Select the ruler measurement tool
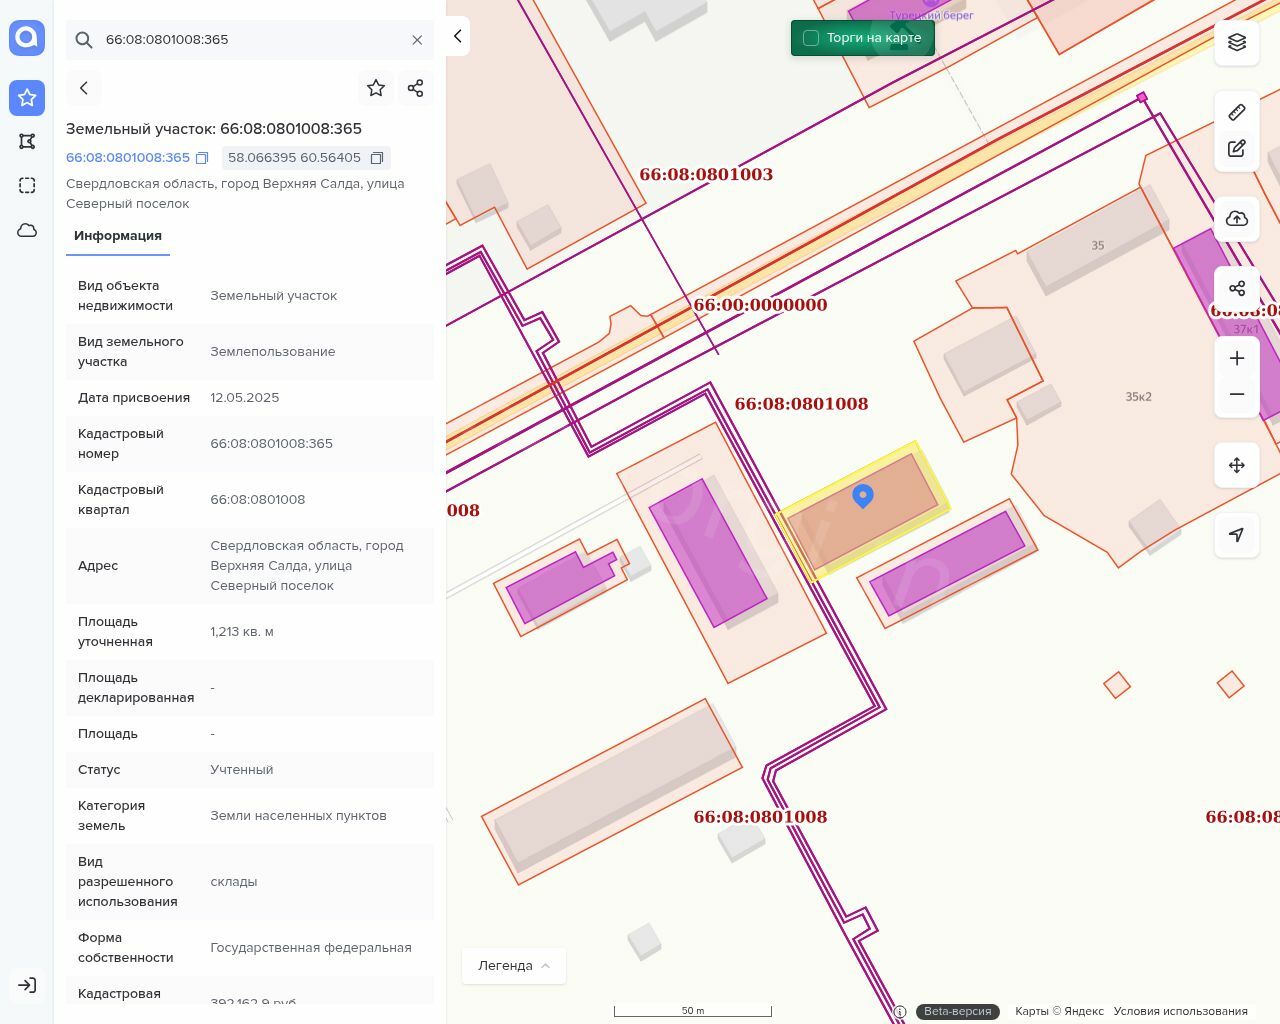Viewport: 1280px width, 1024px height. click(x=1237, y=112)
